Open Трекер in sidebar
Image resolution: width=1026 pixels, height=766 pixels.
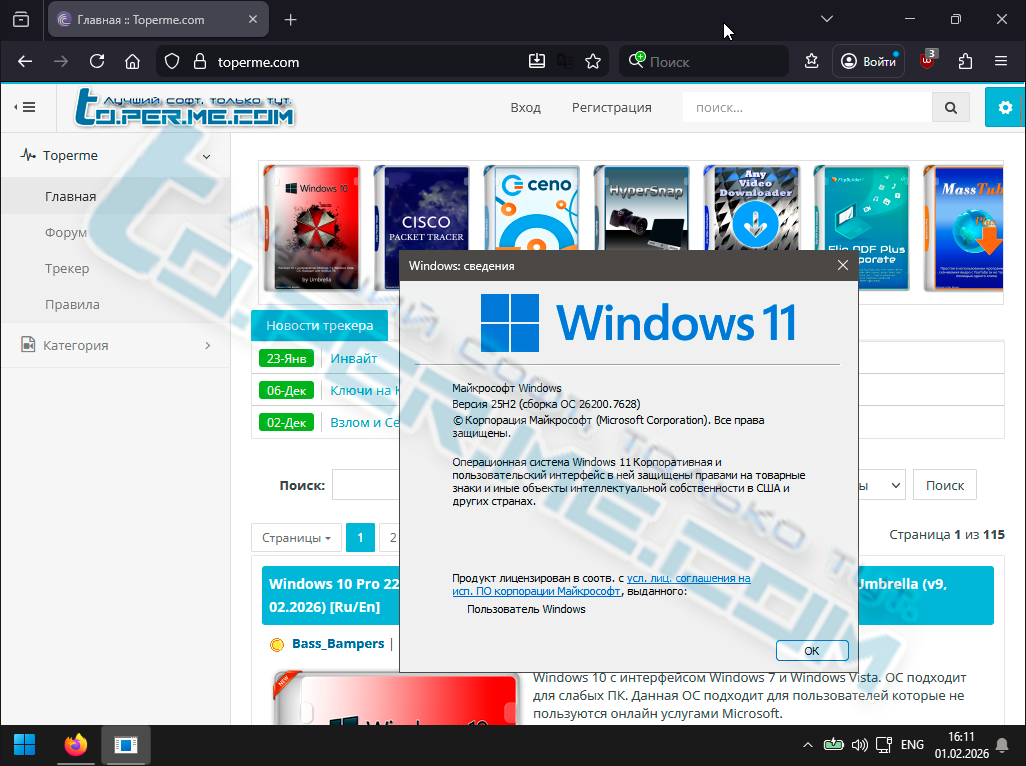pyautogui.click(x=67, y=268)
